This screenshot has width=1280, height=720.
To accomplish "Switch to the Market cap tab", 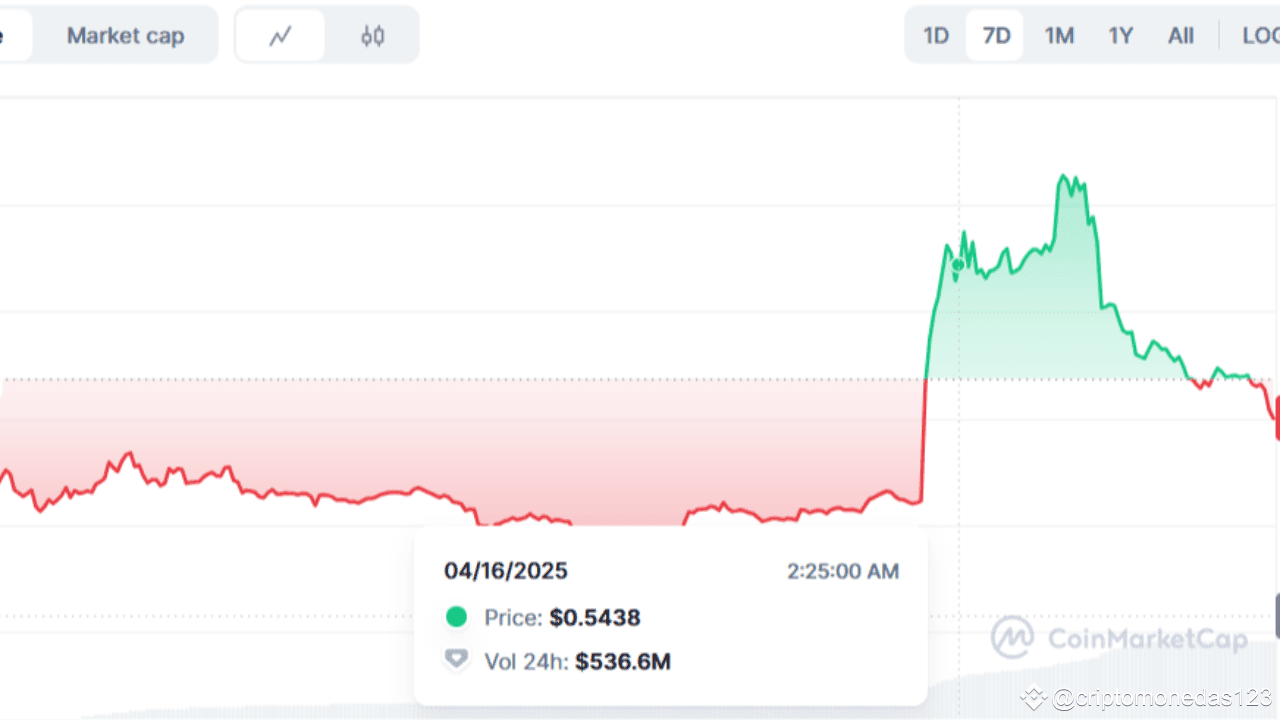I will [x=125, y=35].
